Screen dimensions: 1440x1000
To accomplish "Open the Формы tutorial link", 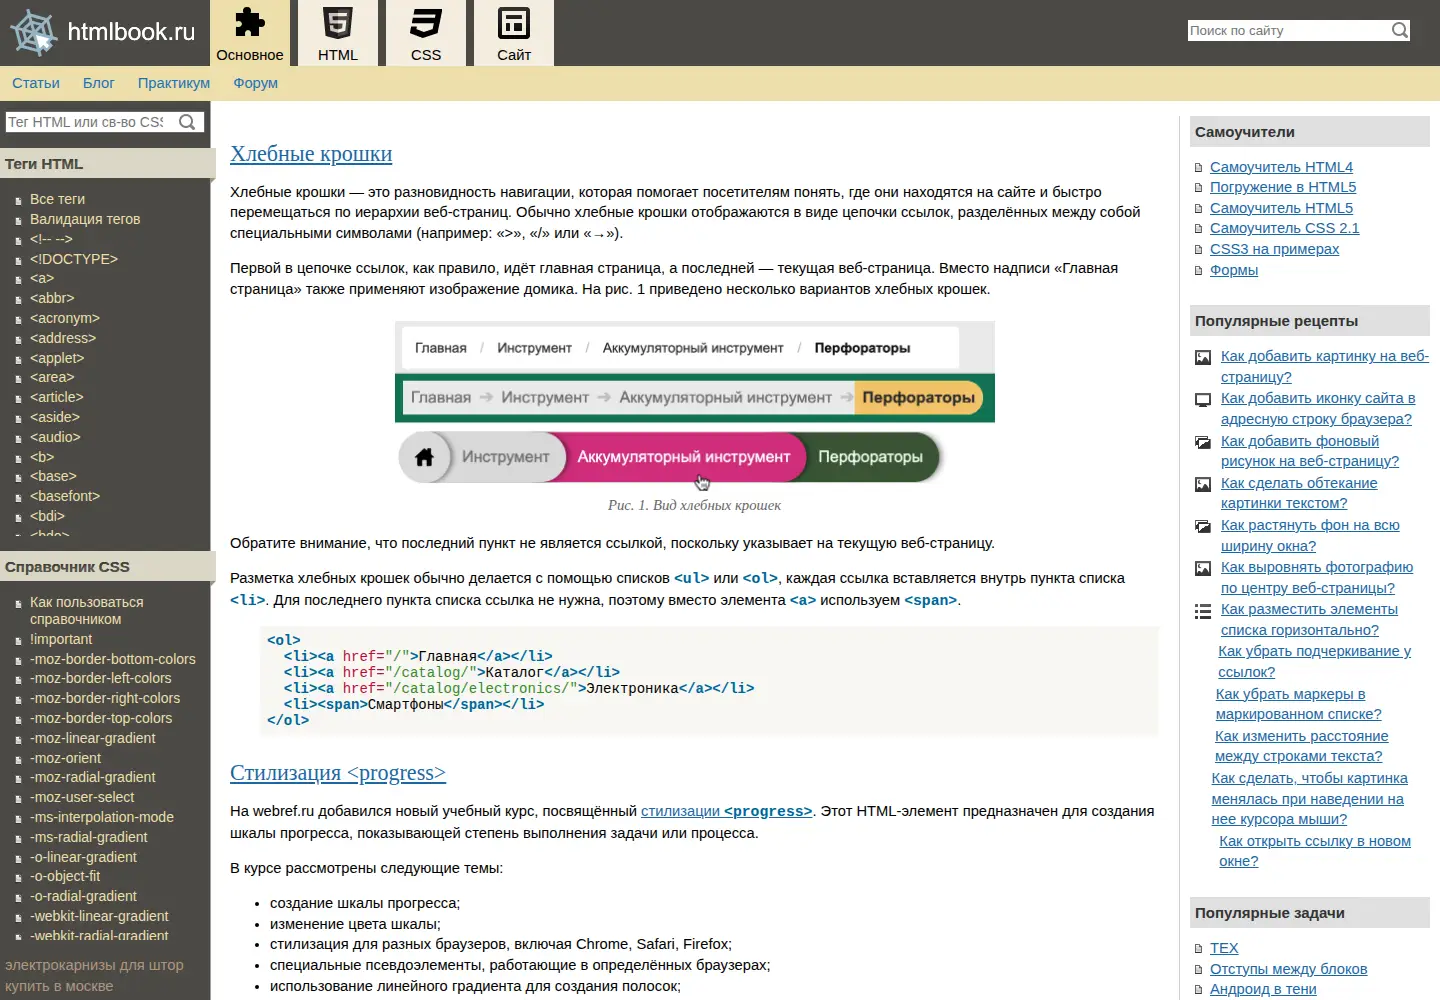I will point(1234,270).
